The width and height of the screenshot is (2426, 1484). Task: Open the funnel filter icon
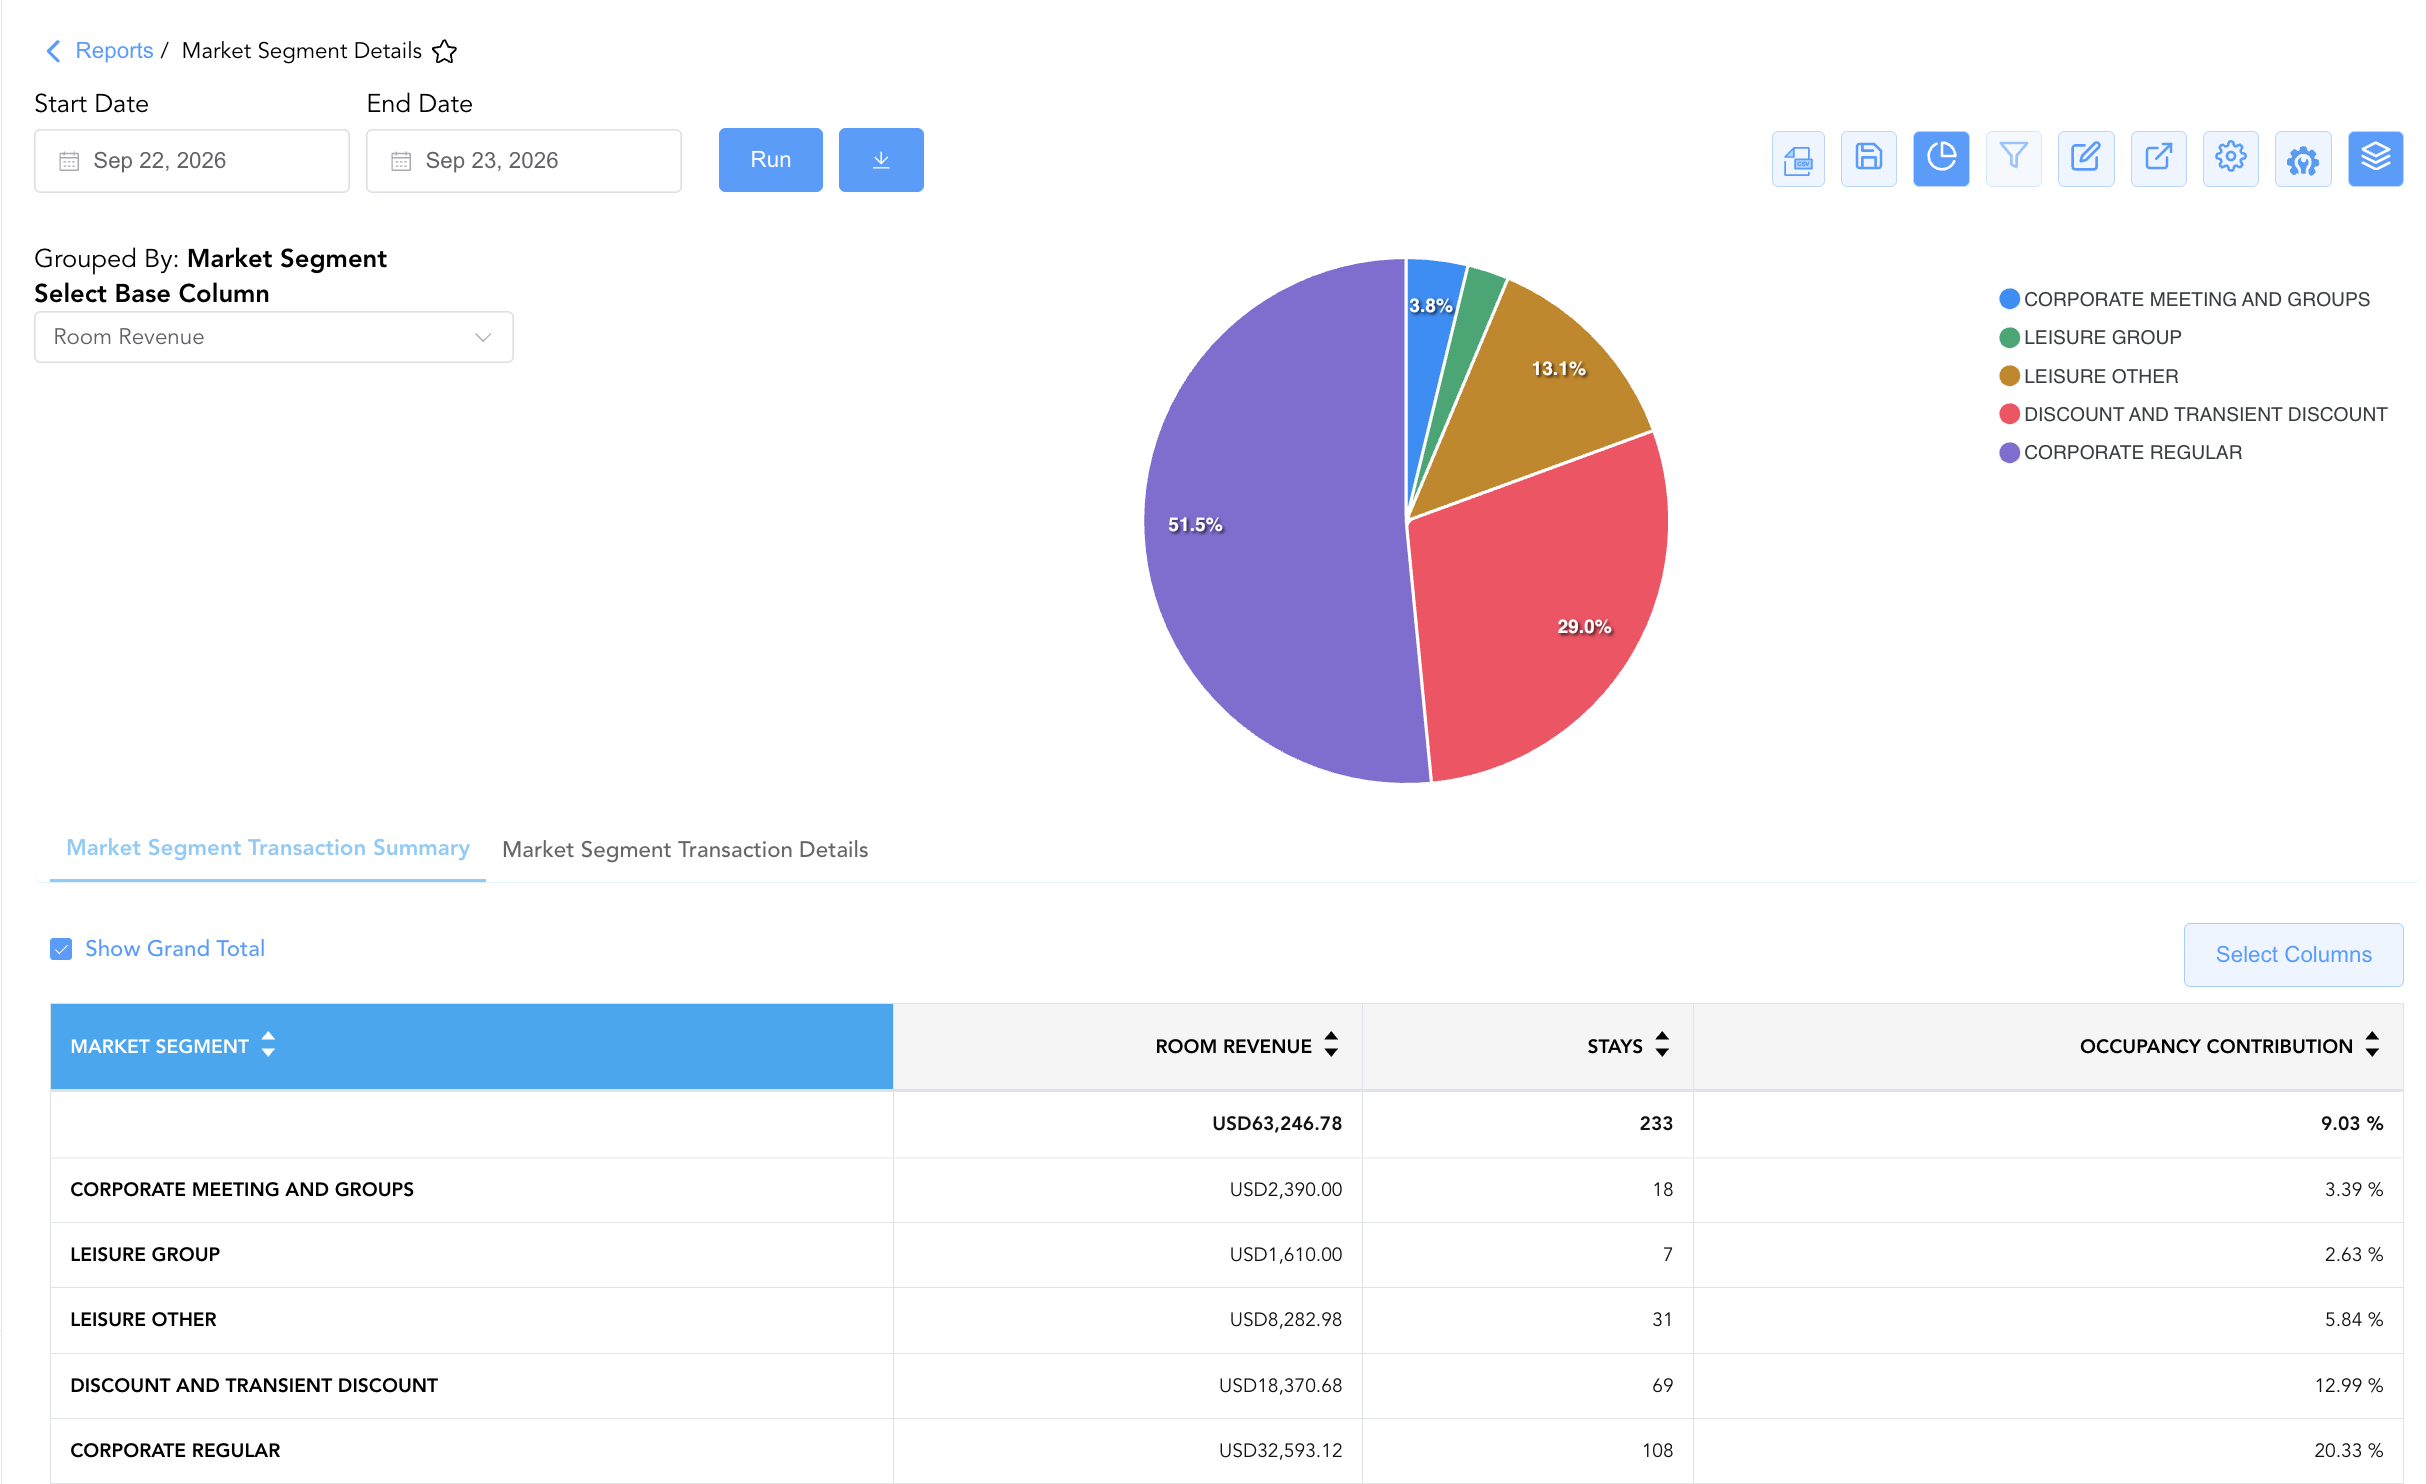tap(2013, 159)
